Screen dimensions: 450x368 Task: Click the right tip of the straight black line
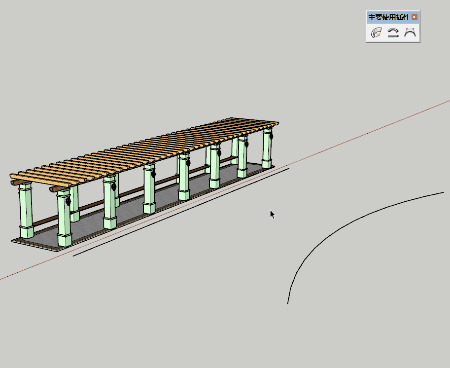click(x=288, y=169)
